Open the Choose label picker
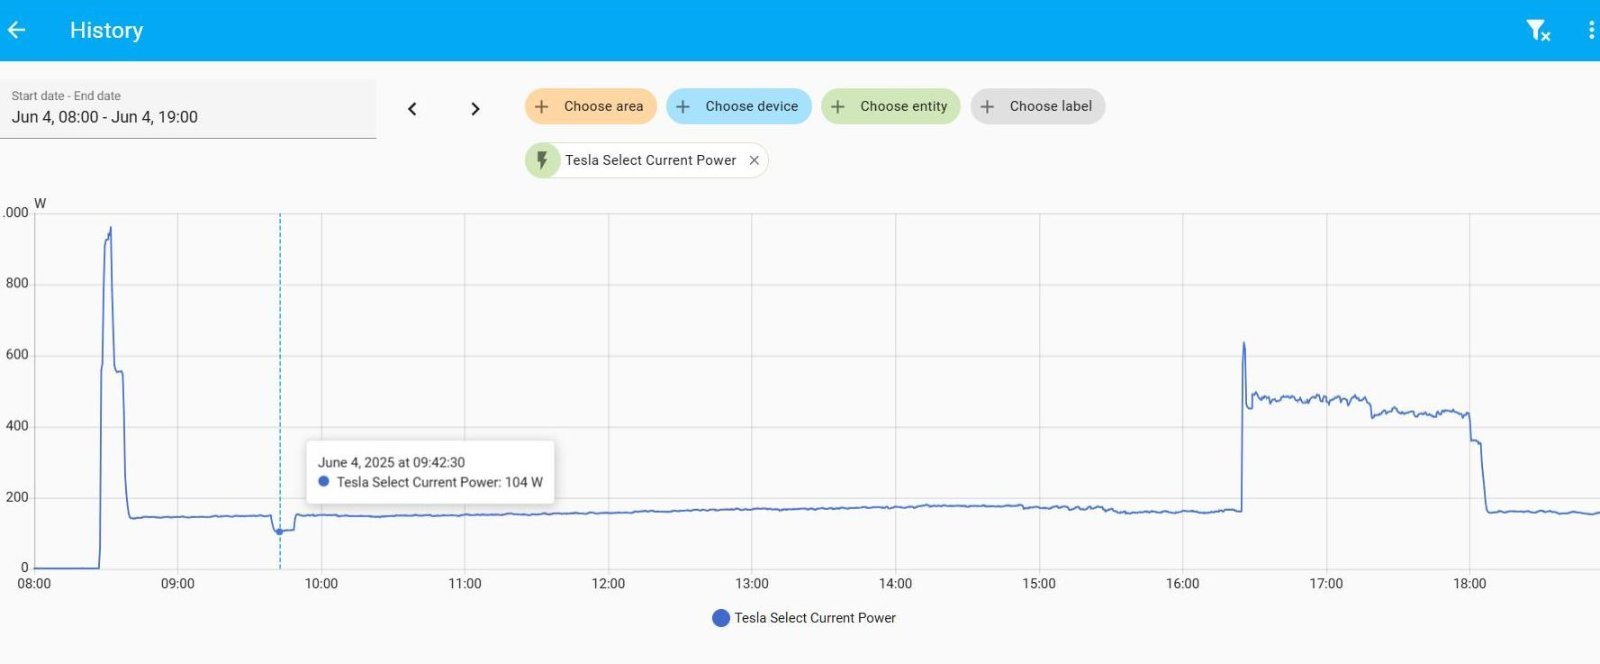The height and width of the screenshot is (664, 1600). [x=1038, y=106]
